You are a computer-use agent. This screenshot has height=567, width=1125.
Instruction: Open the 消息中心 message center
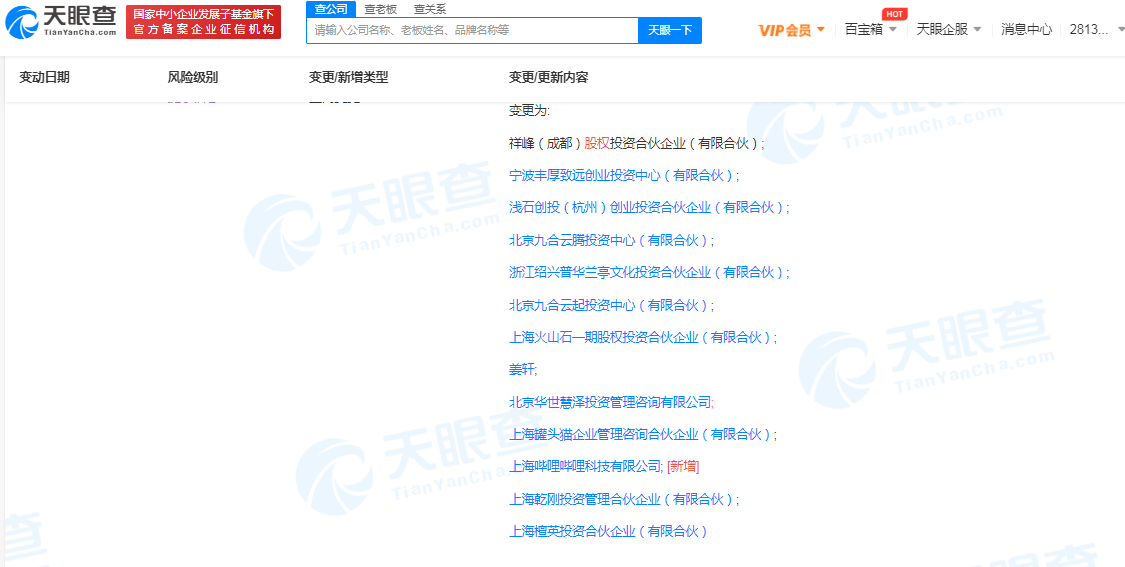coord(1026,29)
